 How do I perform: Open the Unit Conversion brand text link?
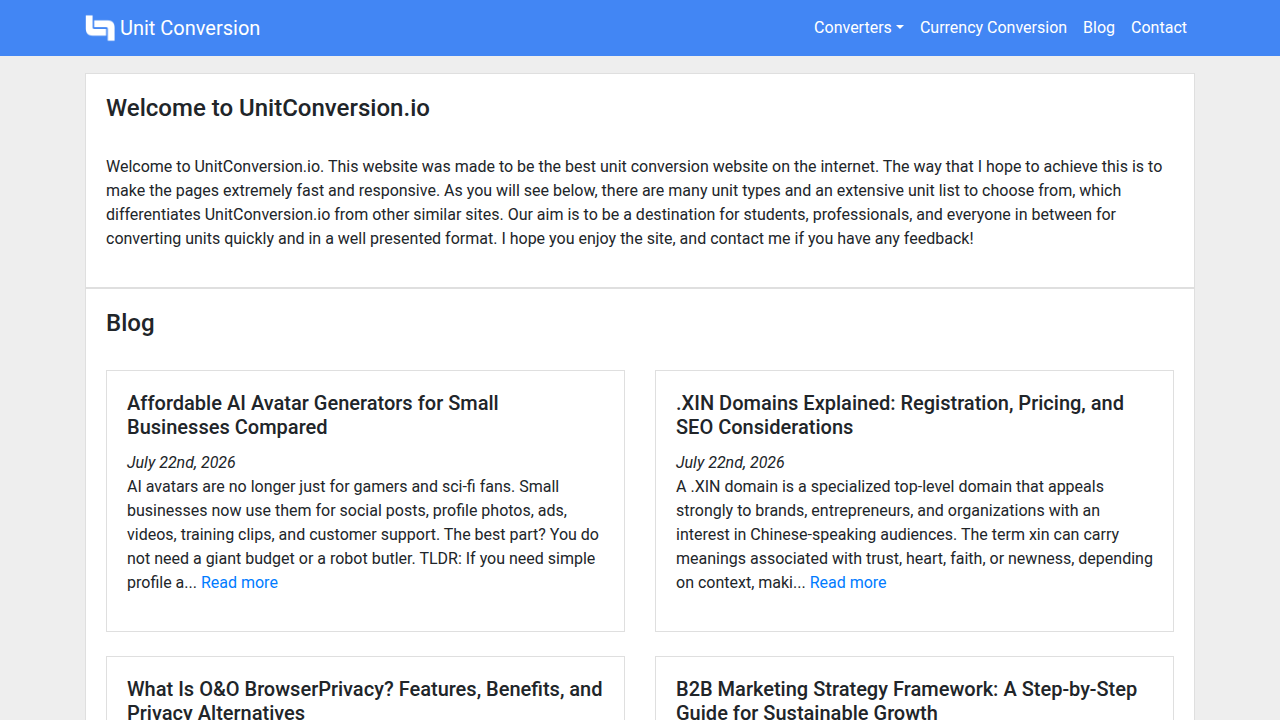point(190,28)
